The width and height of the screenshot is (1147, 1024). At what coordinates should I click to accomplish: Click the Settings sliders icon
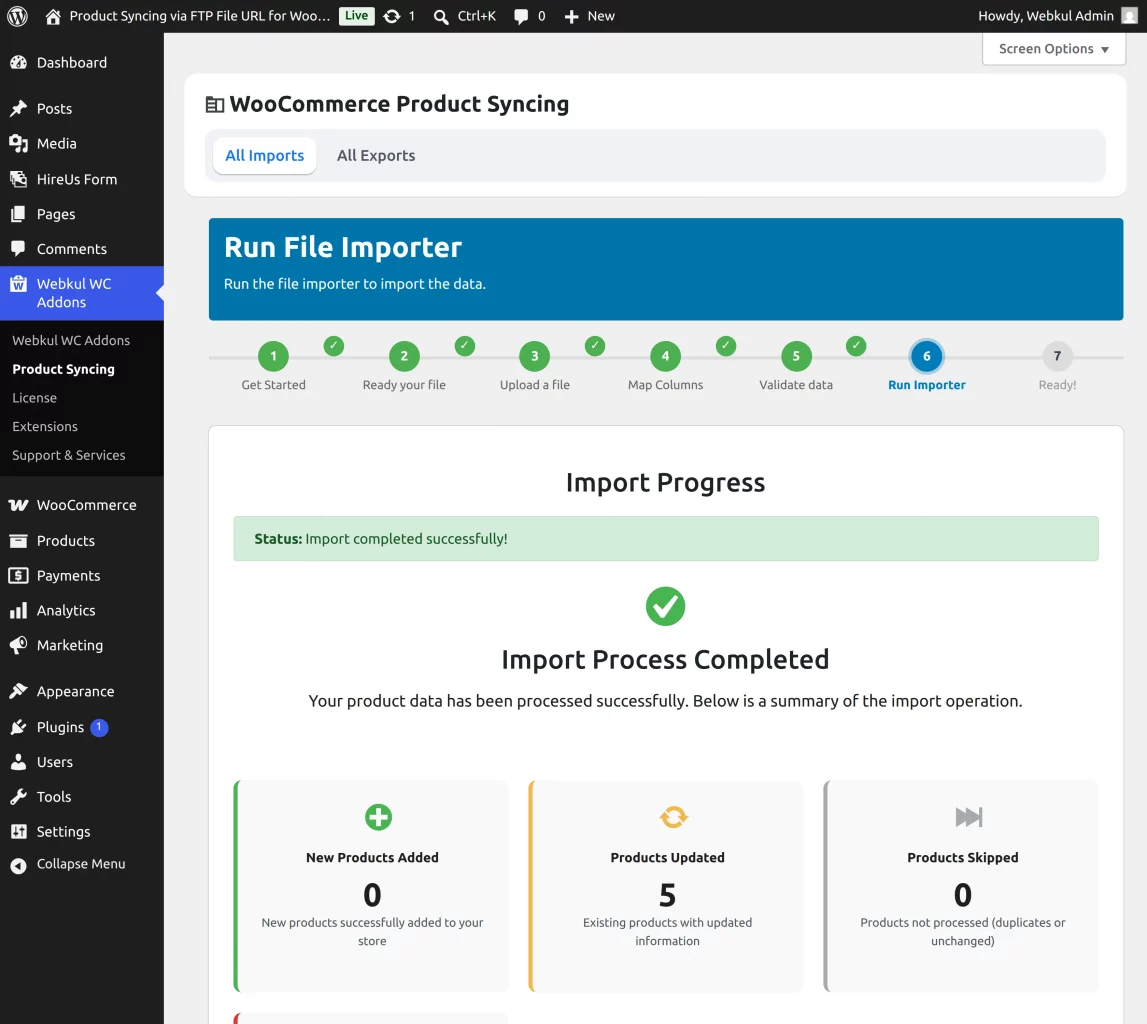click(x=18, y=832)
